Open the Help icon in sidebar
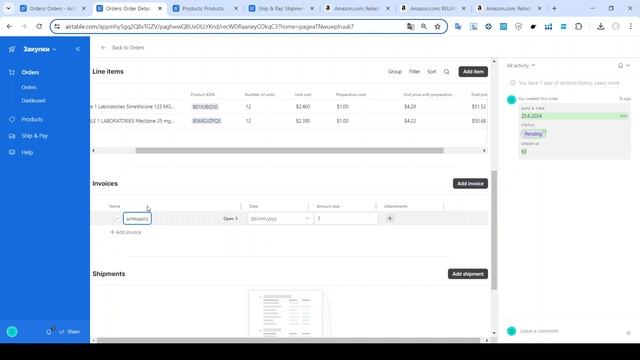 point(12,152)
